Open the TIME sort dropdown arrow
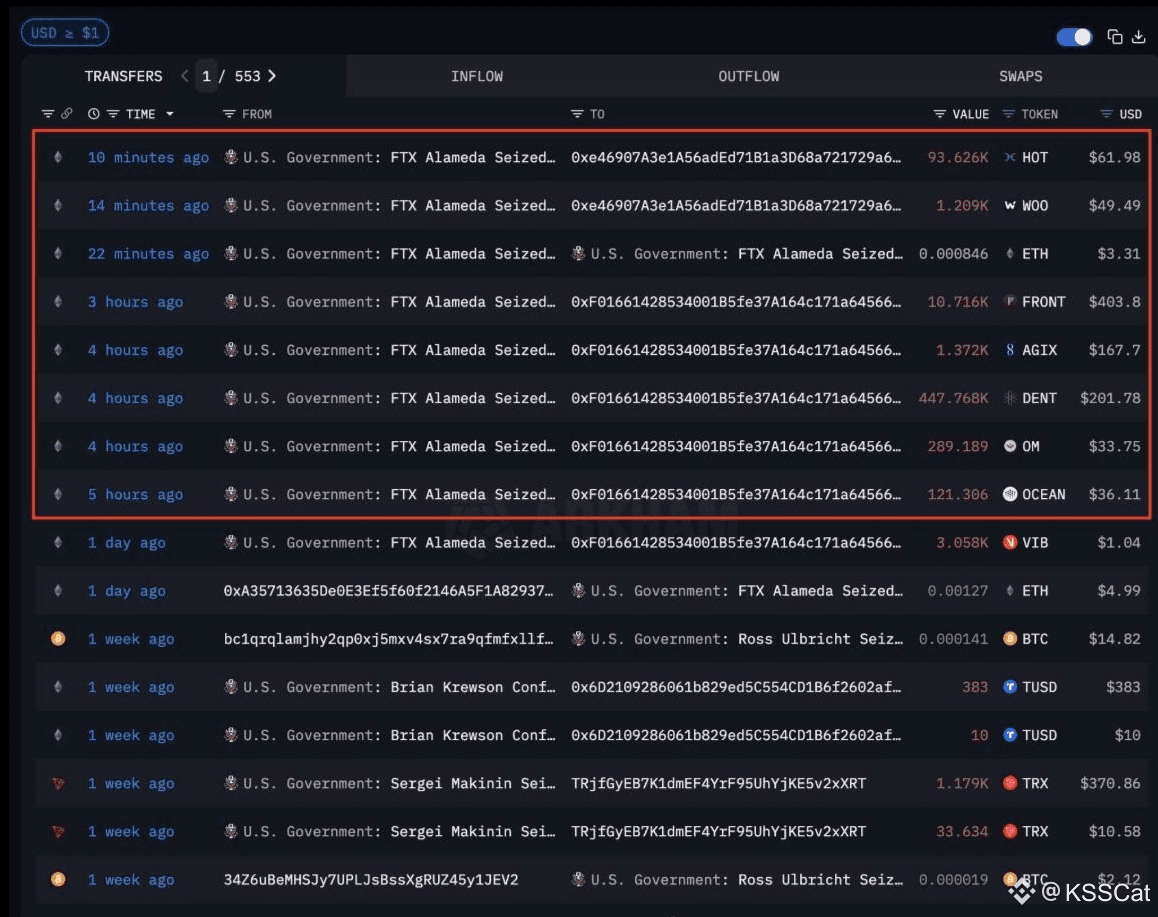Viewport: 1158px width, 917px height. pyautogui.click(x=170, y=114)
